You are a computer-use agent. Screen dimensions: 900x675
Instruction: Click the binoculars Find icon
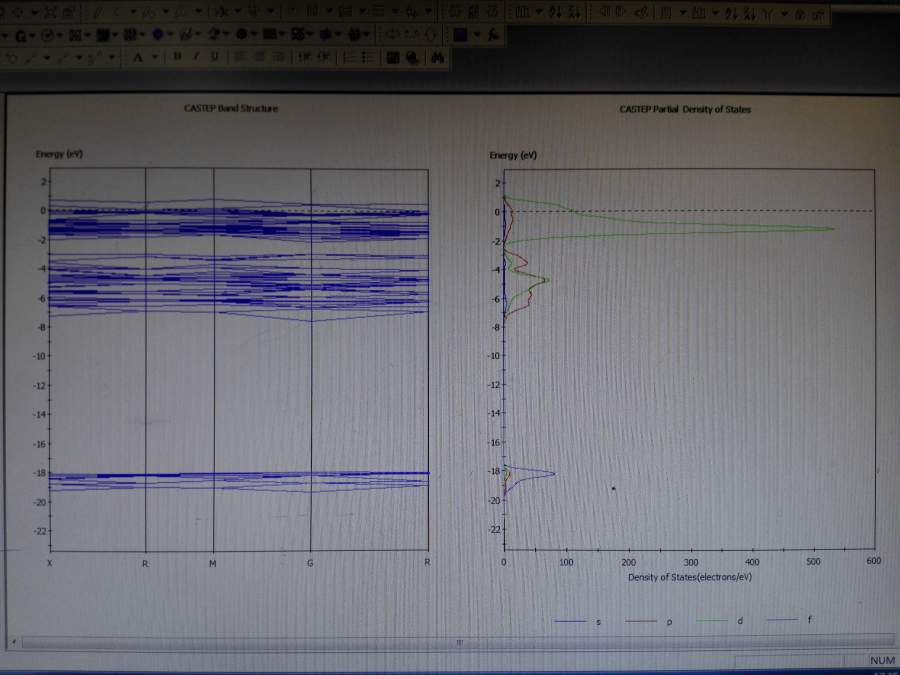pos(436,57)
